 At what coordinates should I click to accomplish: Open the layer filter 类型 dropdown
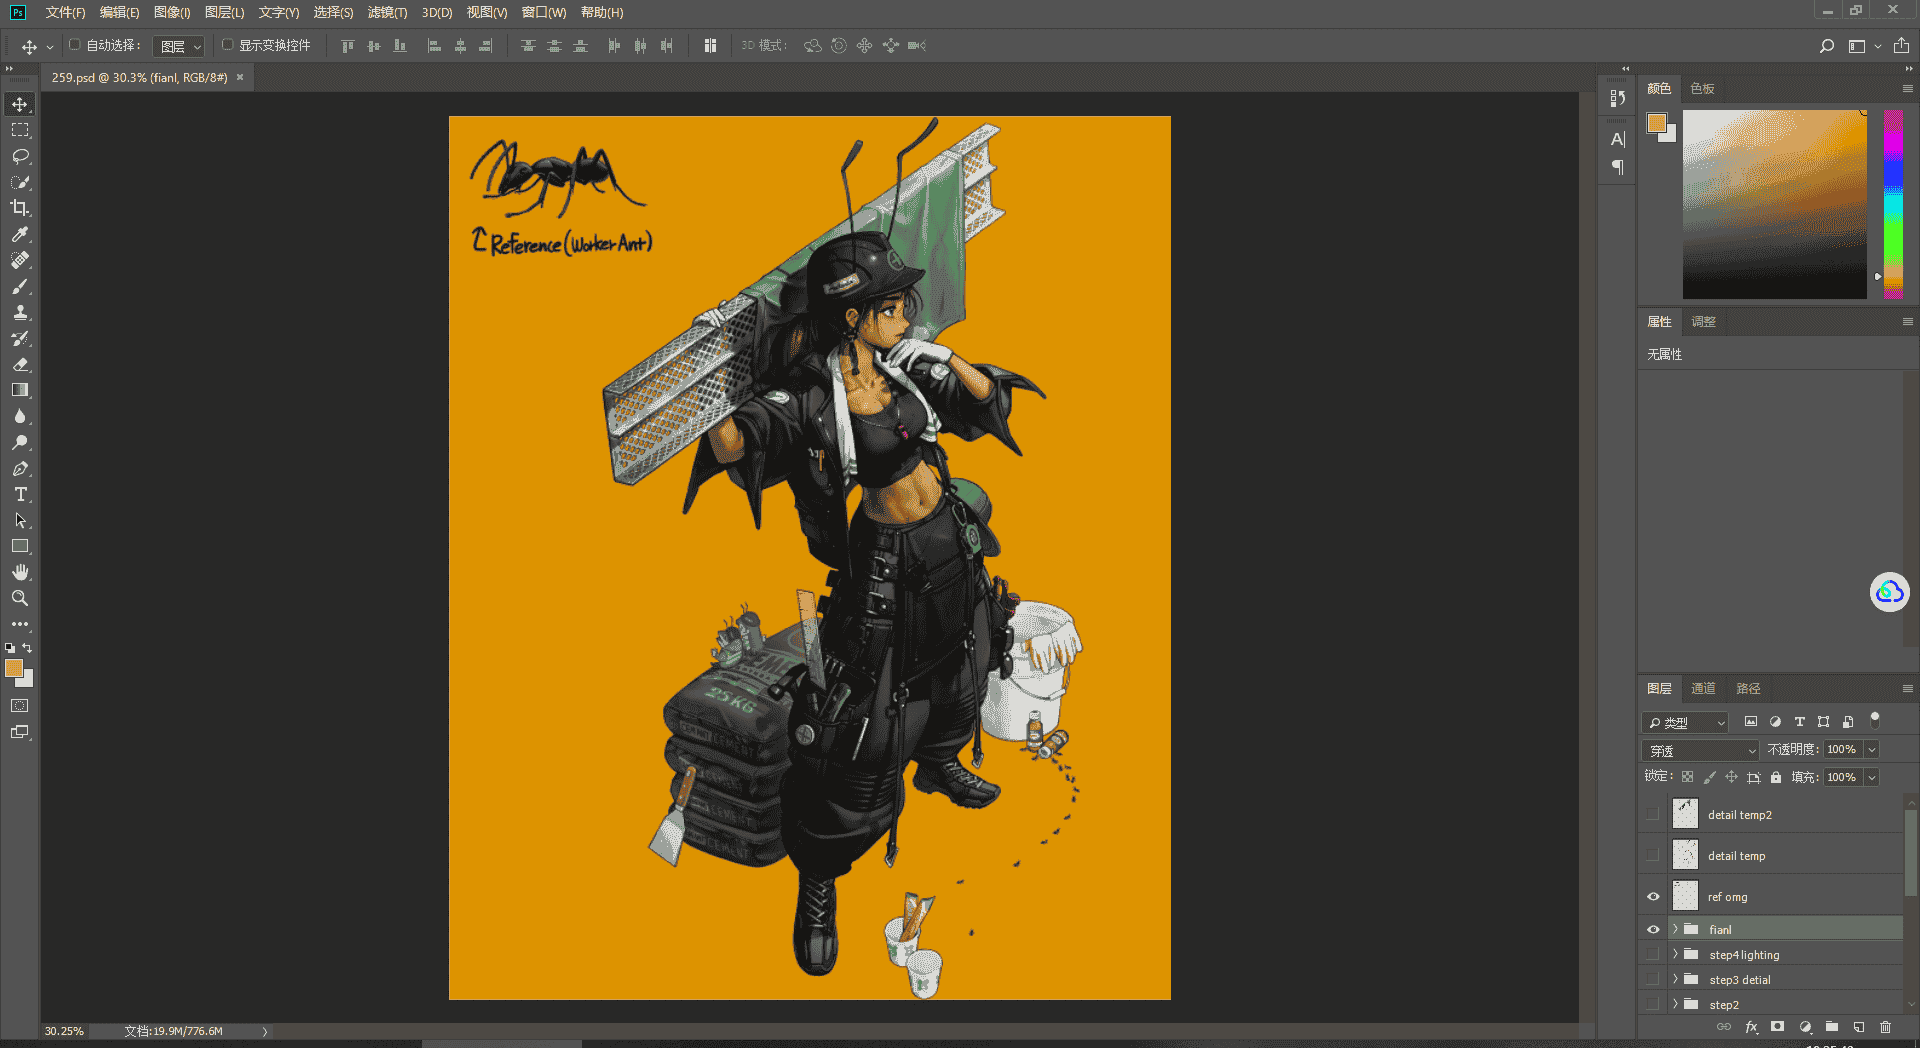(x=1686, y=722)
